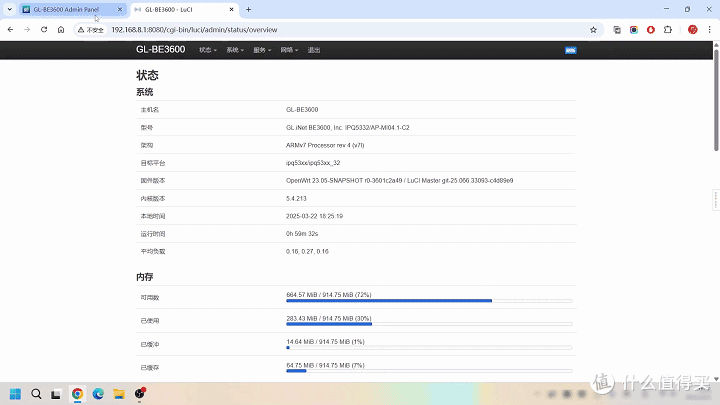Open the Chrome three-dot menu

coord(709,30)
